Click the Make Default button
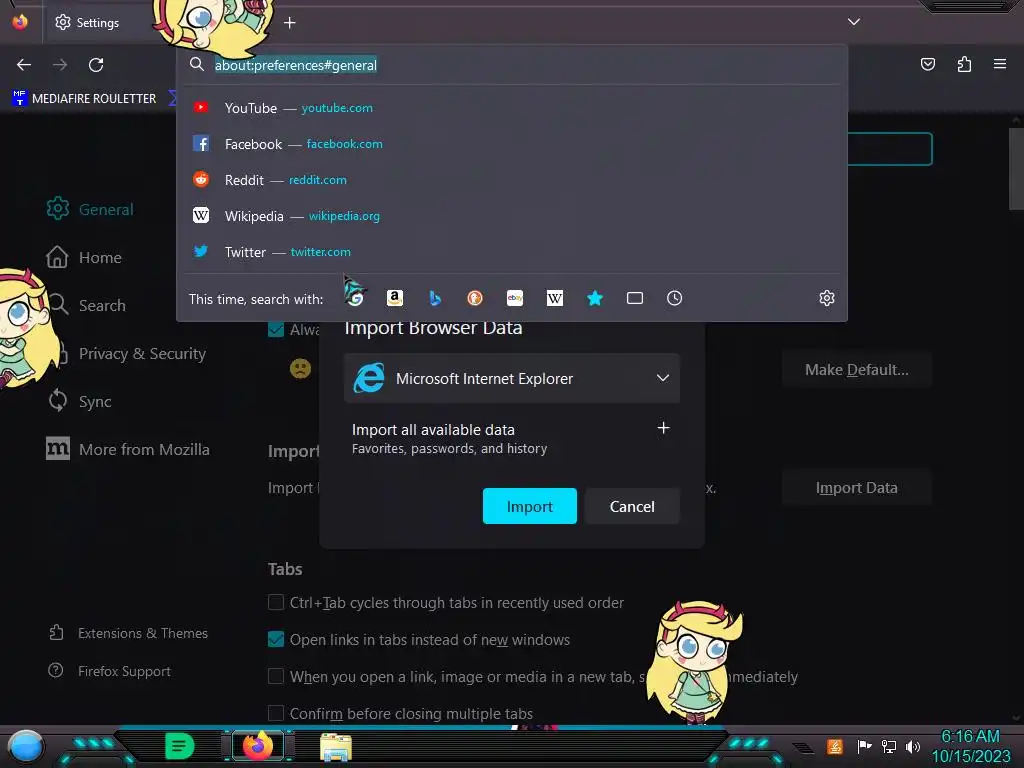 point(857,370)
